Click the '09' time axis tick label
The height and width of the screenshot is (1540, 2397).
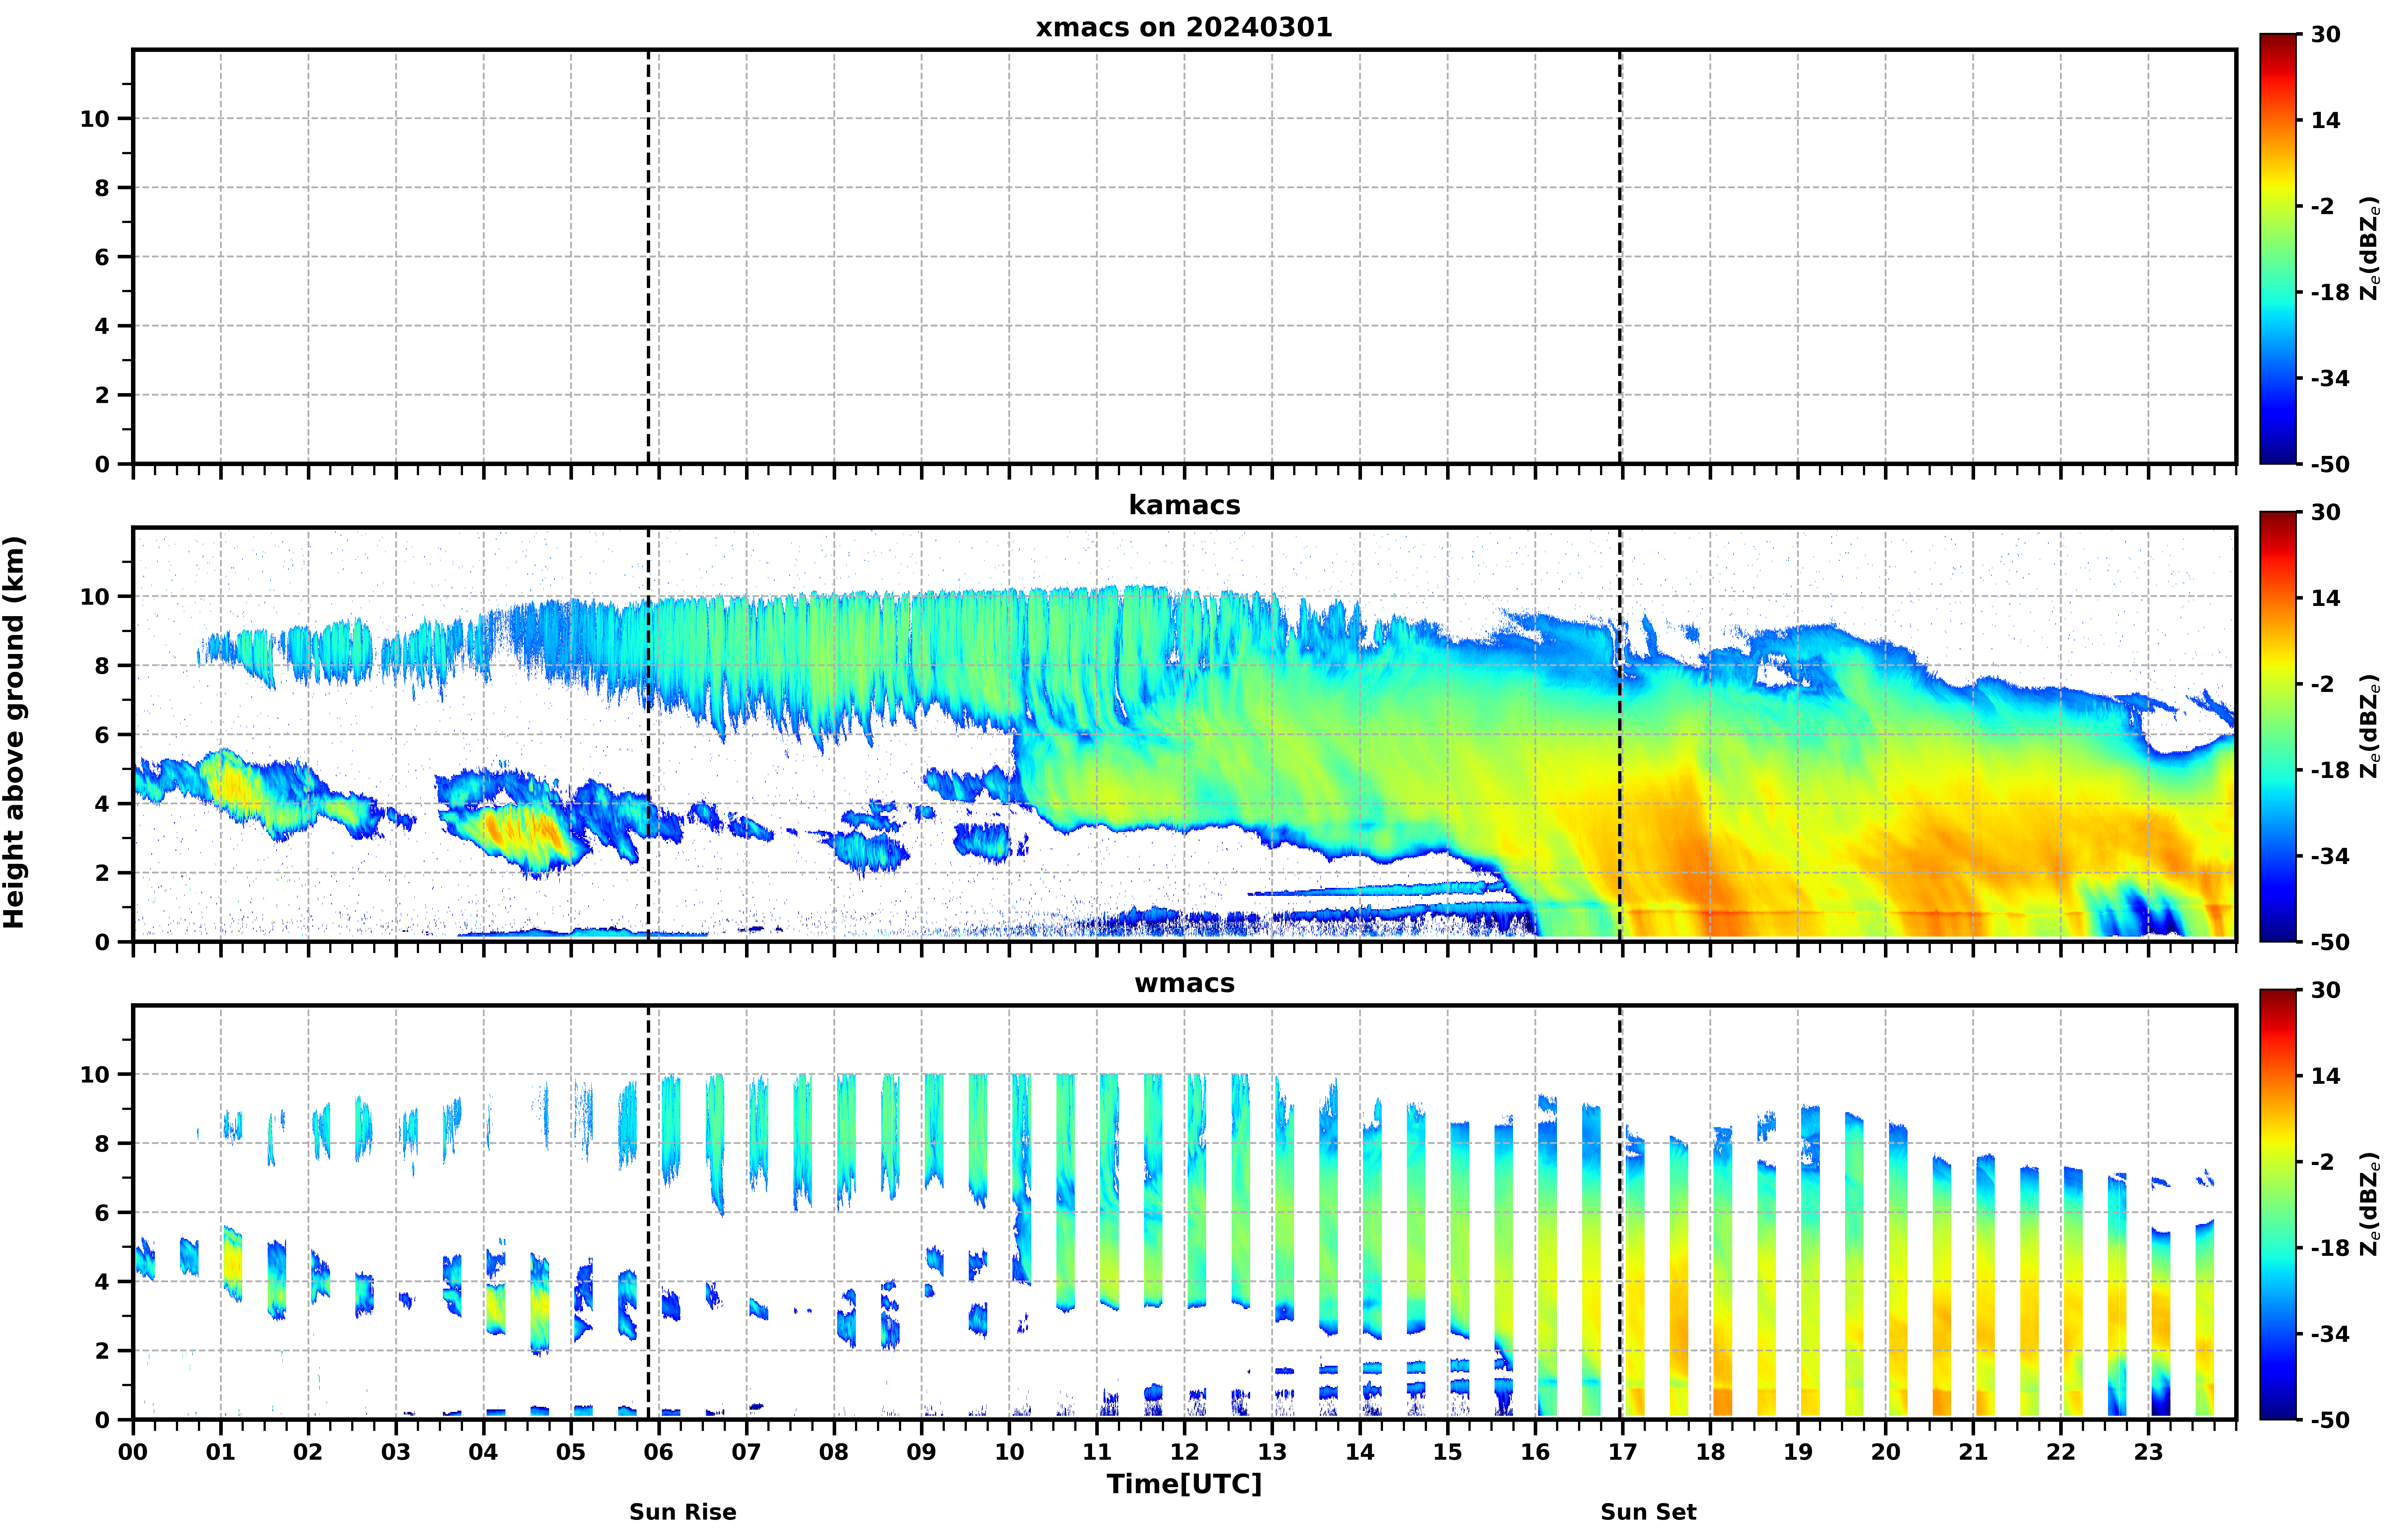tap(922, 1452)
